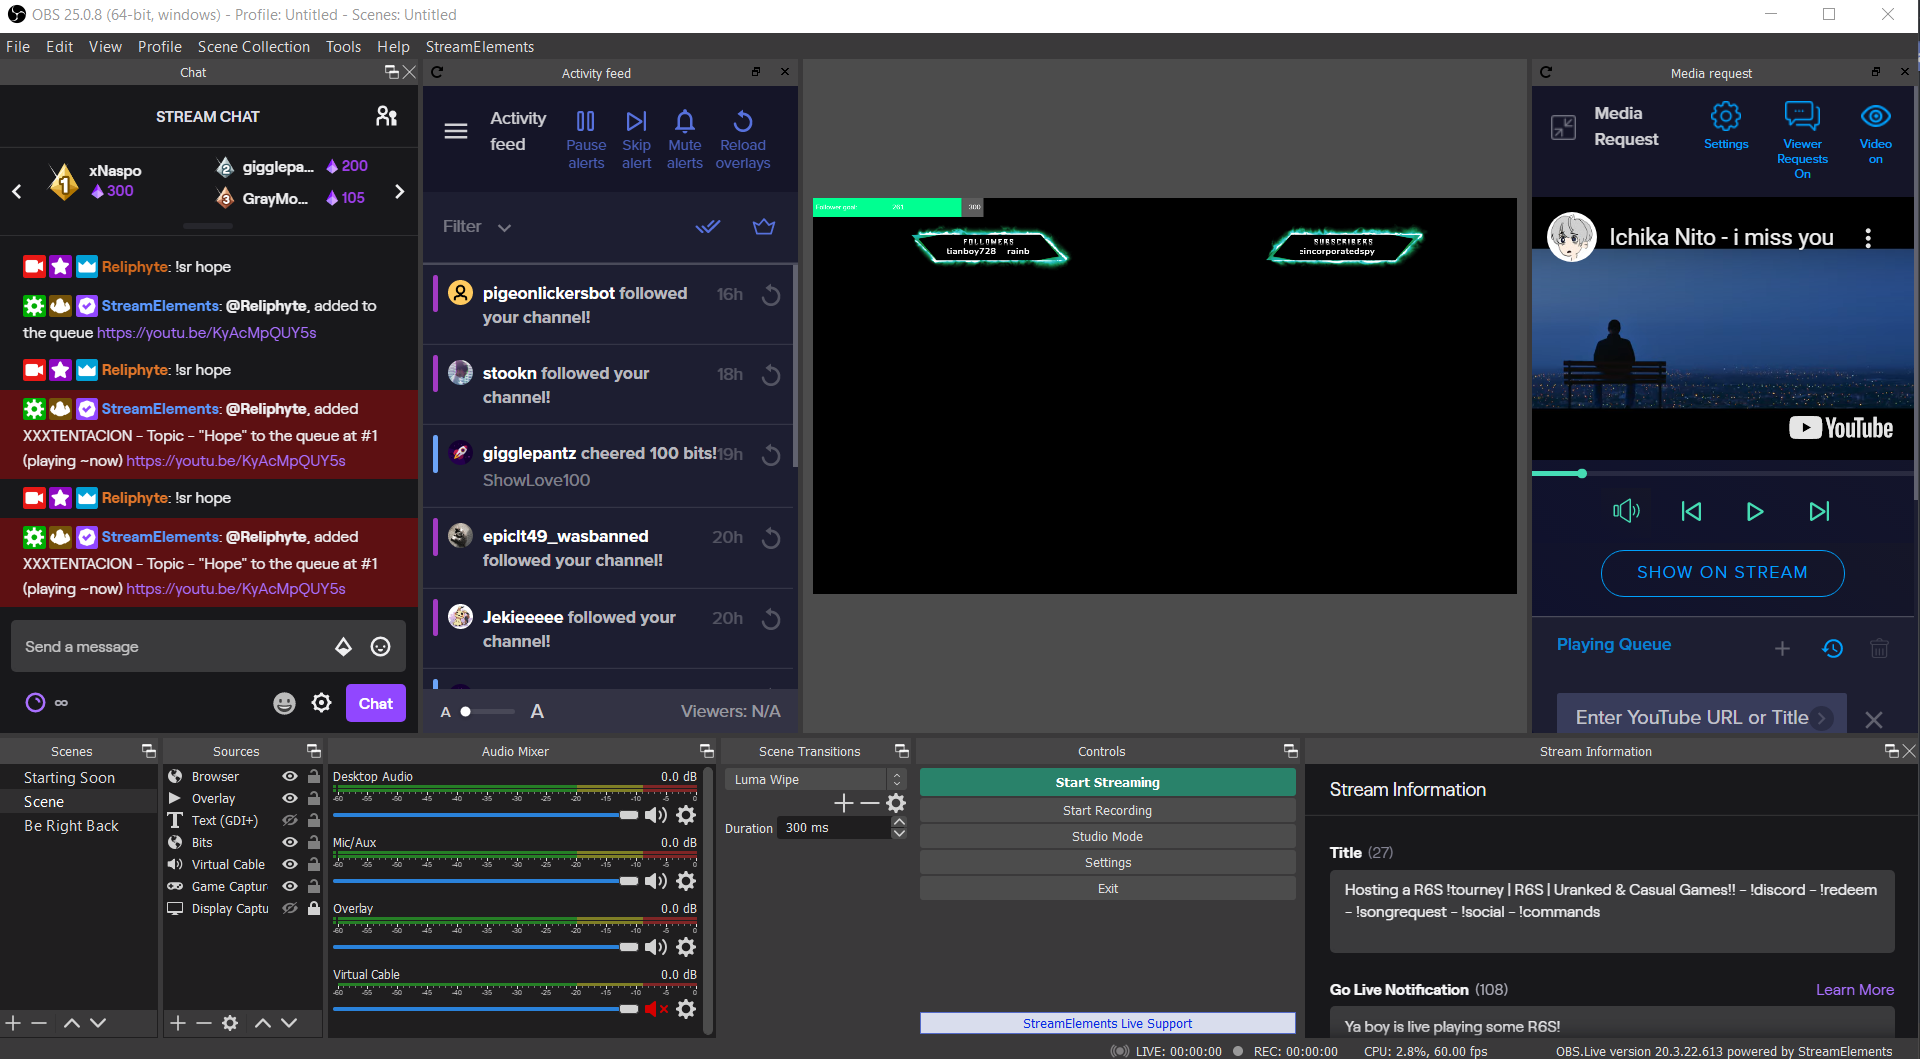Open the stream chat users list icon
The width and height of the screenshot is (1920, 1059).
[x=386, y=116]
